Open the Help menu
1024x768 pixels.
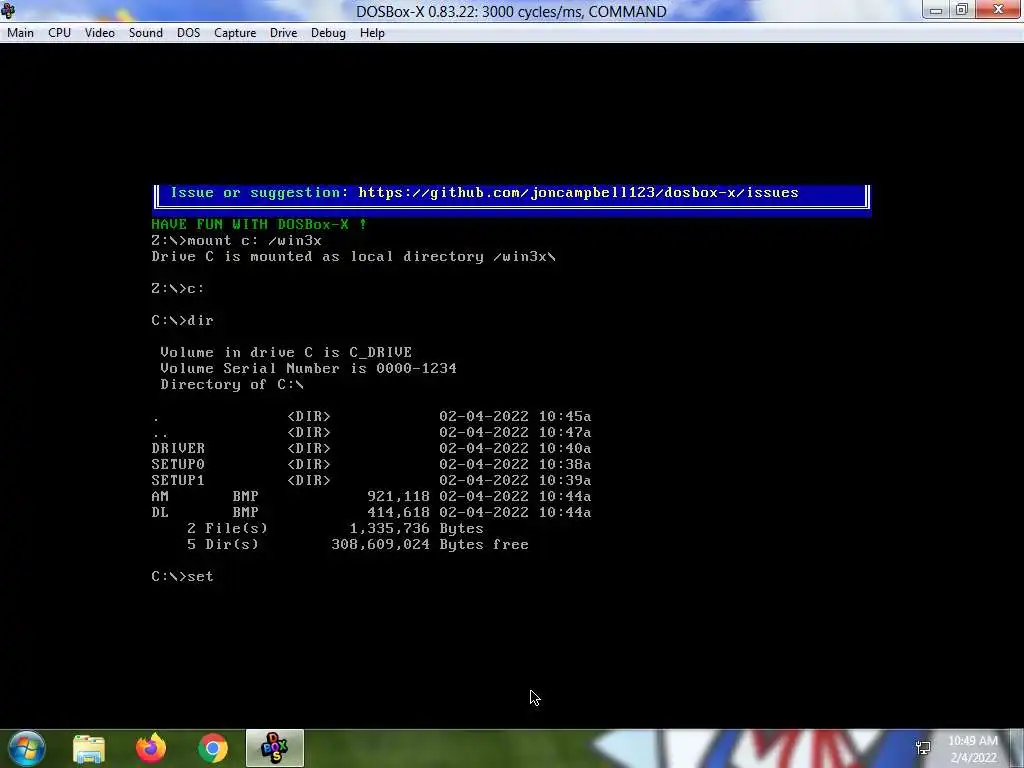(372, 33)
